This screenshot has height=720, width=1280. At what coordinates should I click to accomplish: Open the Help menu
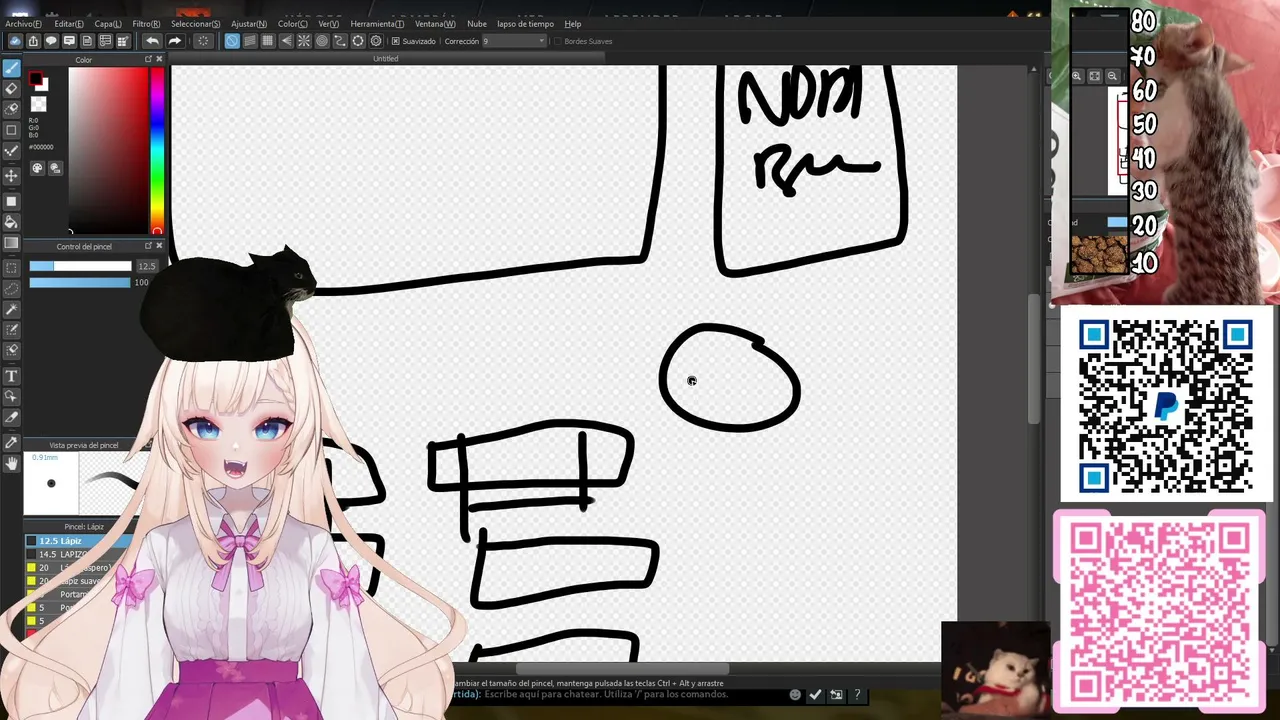coord(573,24)
